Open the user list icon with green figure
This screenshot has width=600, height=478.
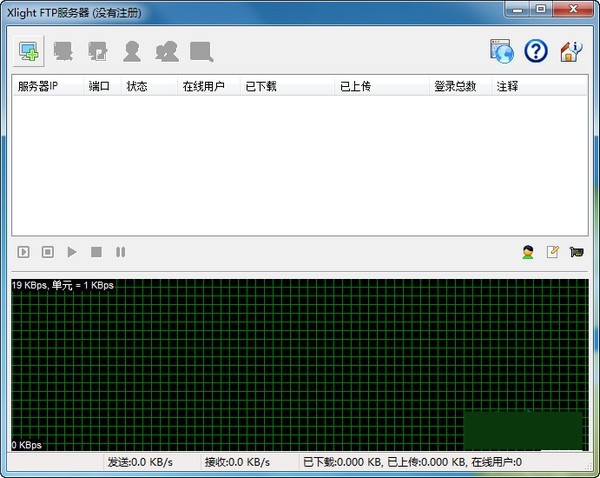[x=527, y=252]
